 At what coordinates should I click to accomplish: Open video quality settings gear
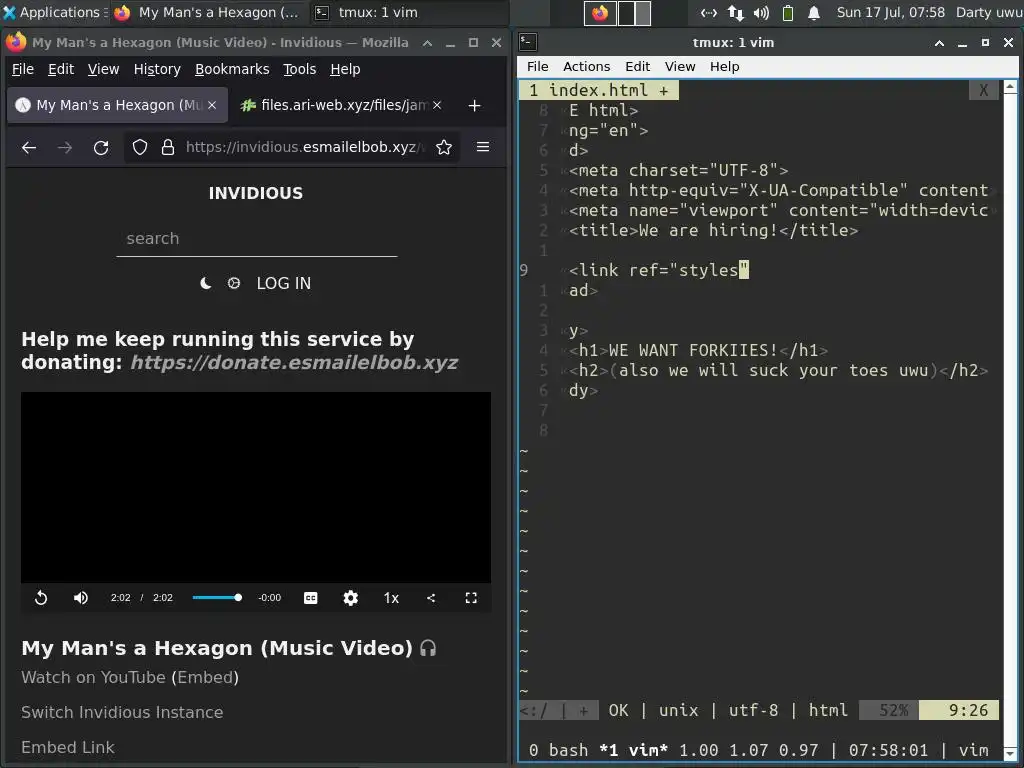click(351, 598)
